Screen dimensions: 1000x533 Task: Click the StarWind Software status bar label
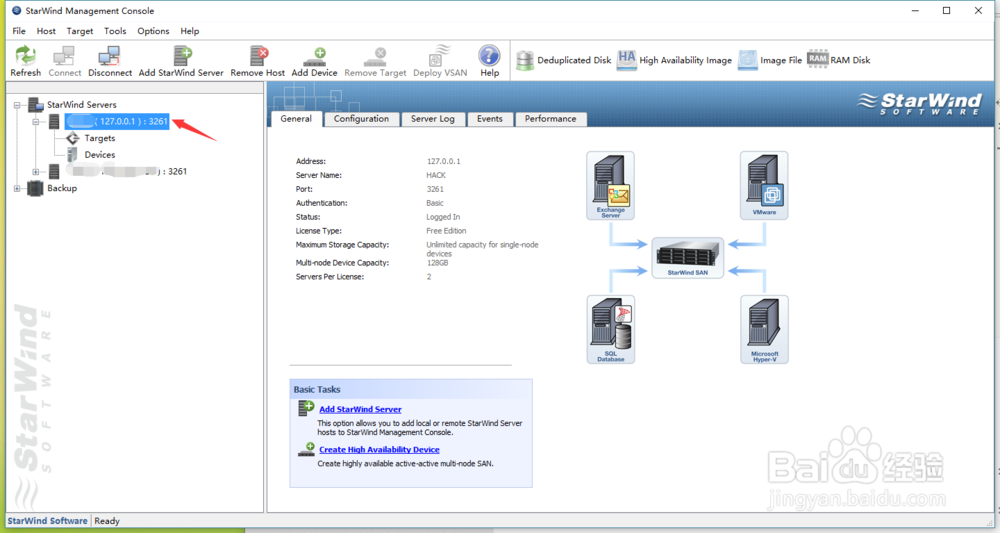coord(47,521)
